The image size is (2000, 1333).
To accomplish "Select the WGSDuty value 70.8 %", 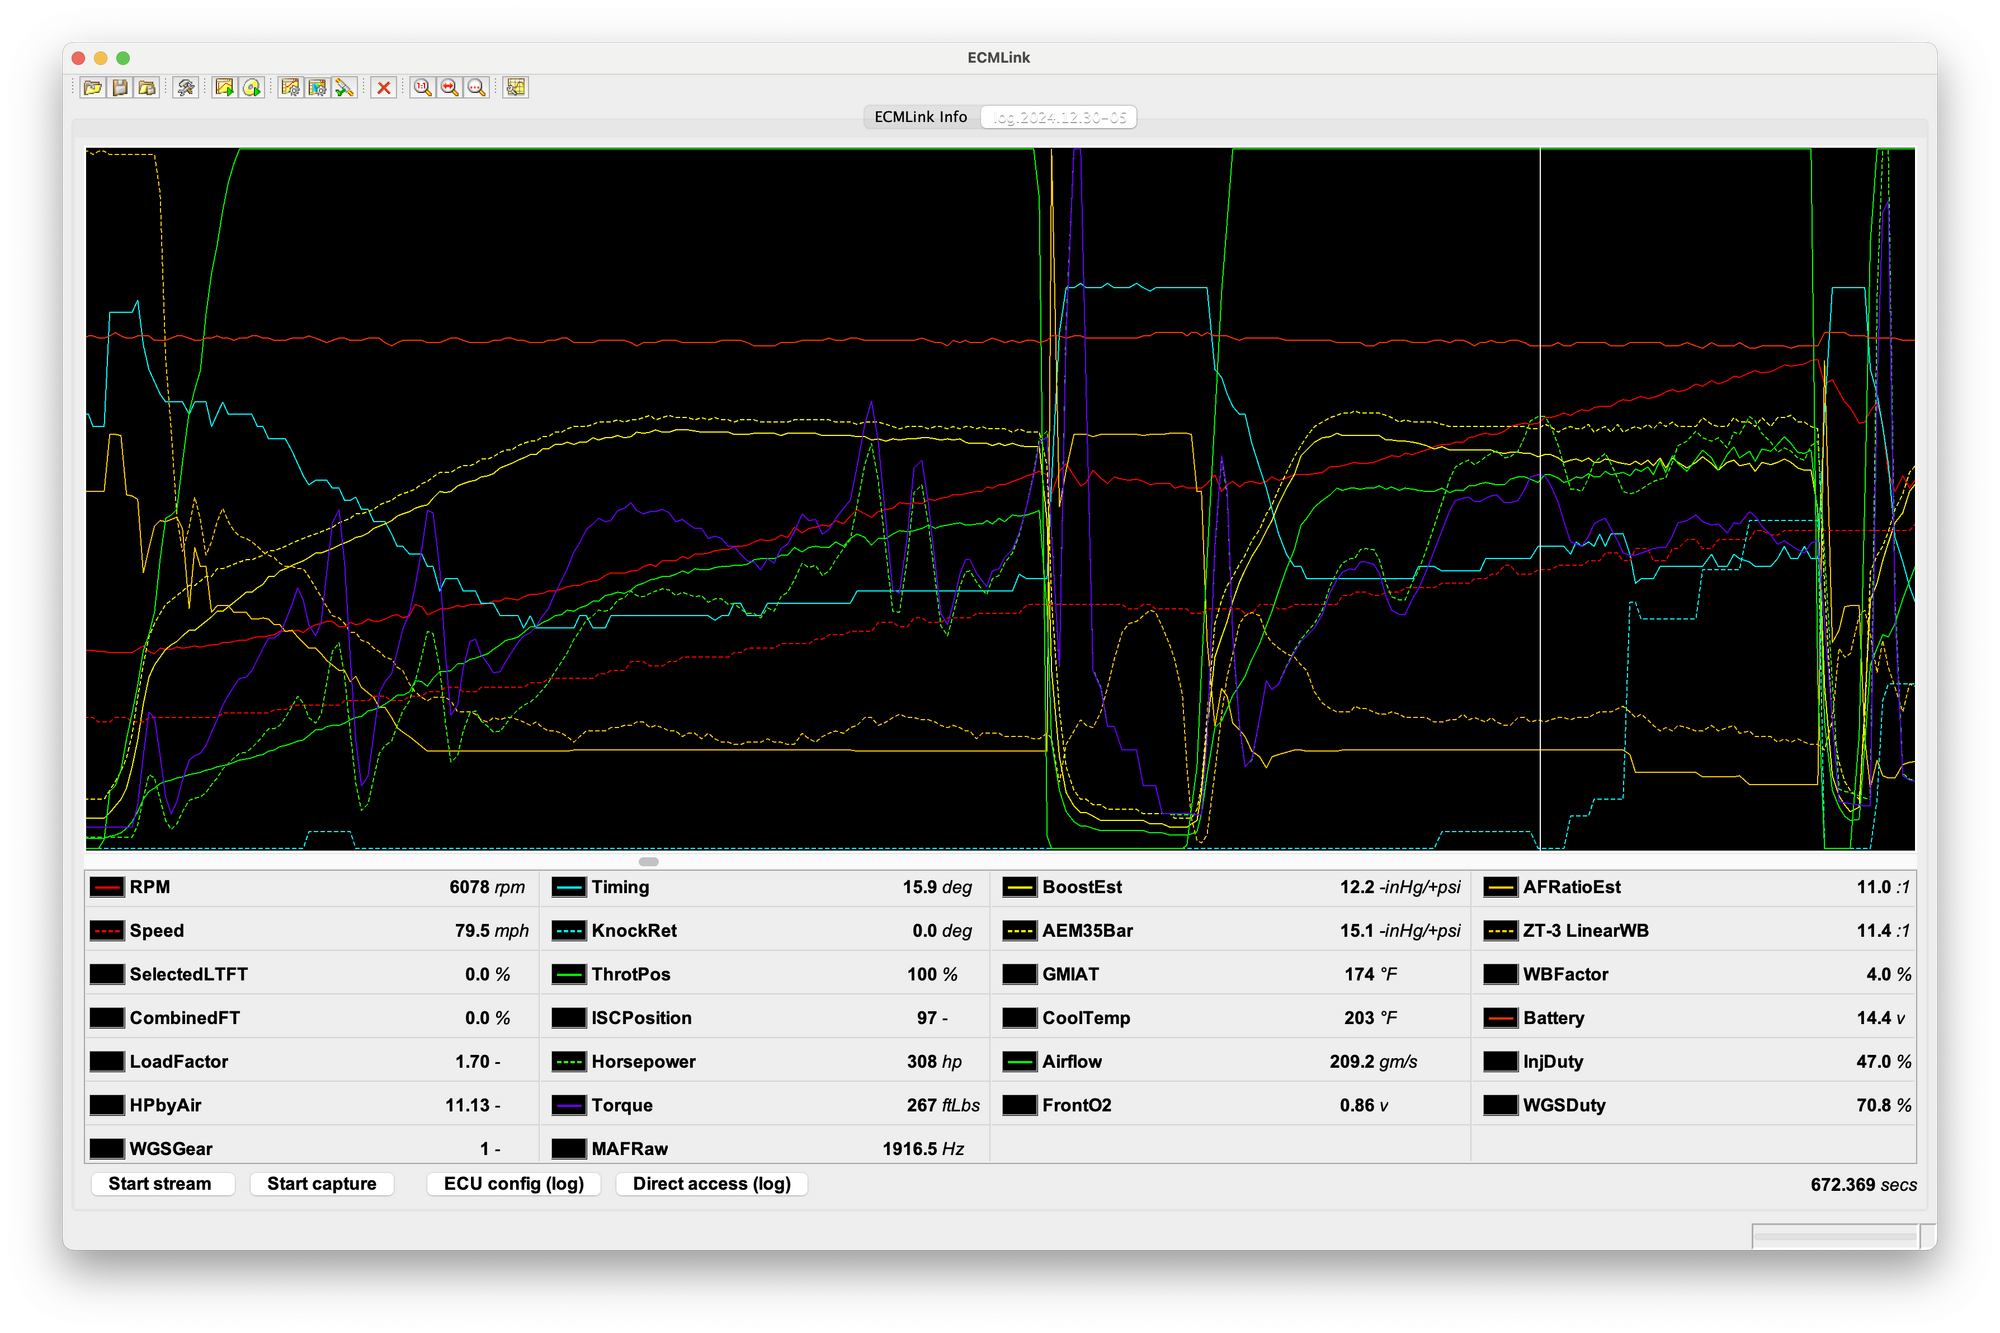I will point(1884,1105).
